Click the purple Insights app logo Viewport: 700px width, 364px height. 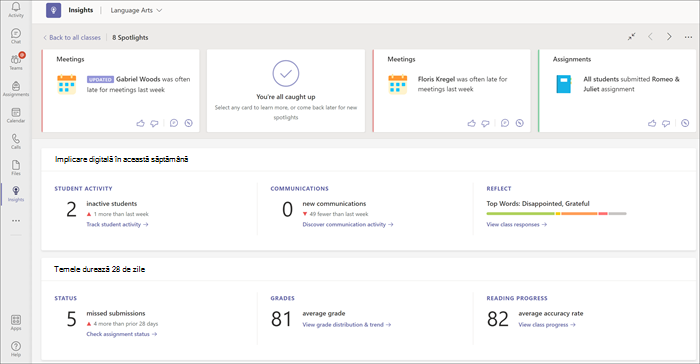pyautogui.click(x=54, y=10)
